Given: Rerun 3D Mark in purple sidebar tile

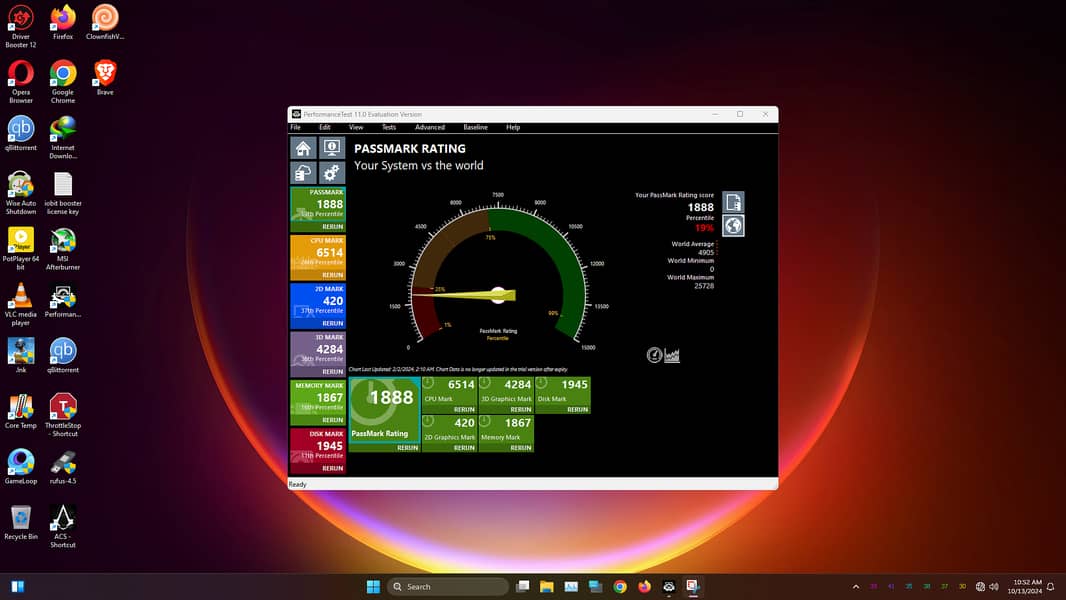Looking at the screenshot, I should pos(332,372).
